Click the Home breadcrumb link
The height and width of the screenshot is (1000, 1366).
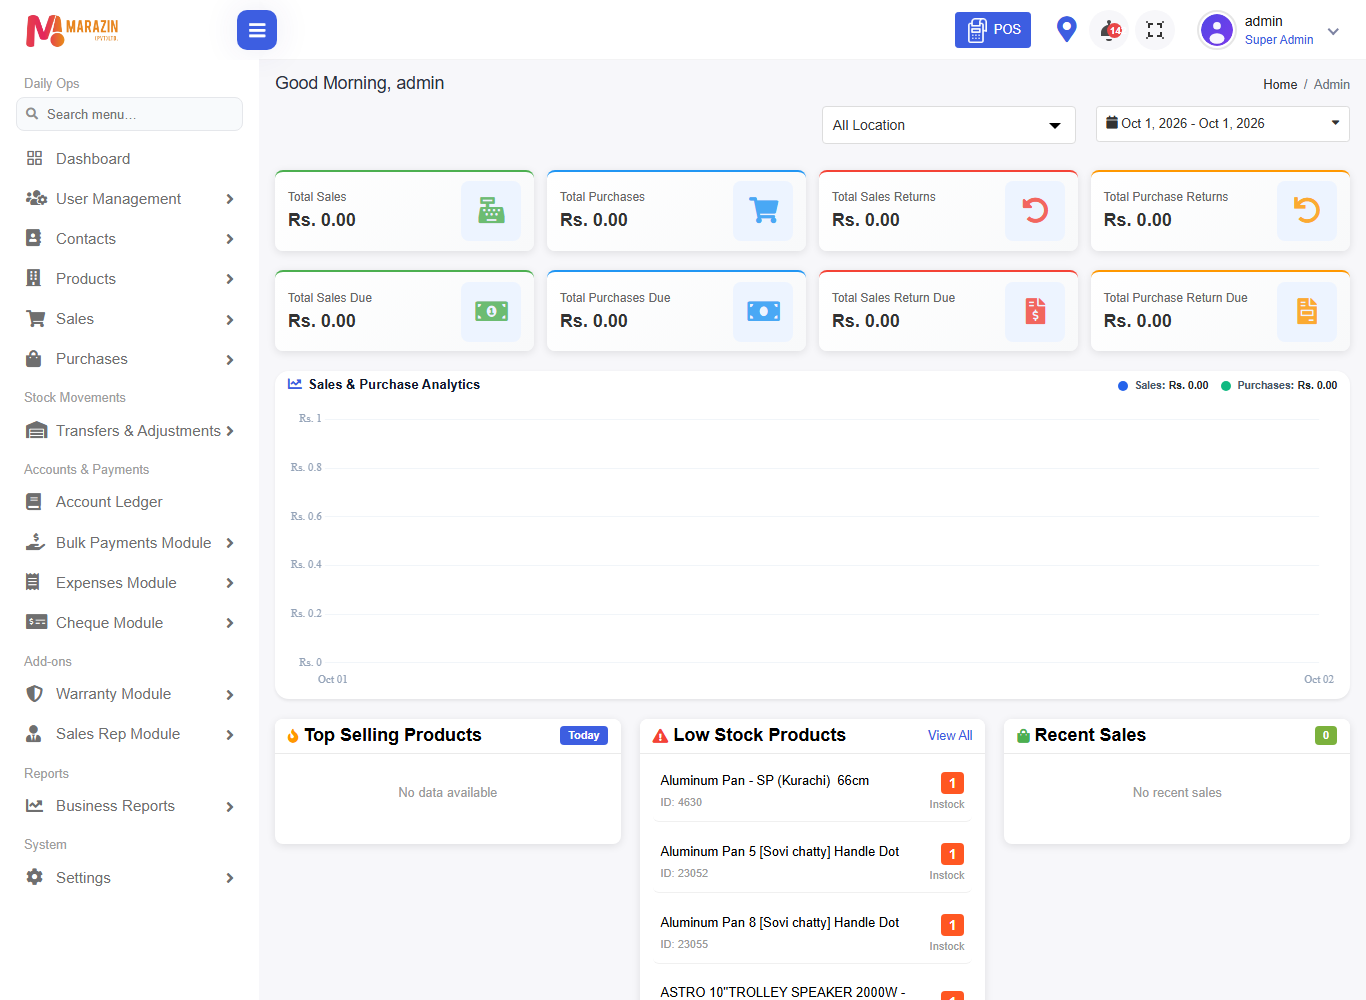click(1280, 85)
